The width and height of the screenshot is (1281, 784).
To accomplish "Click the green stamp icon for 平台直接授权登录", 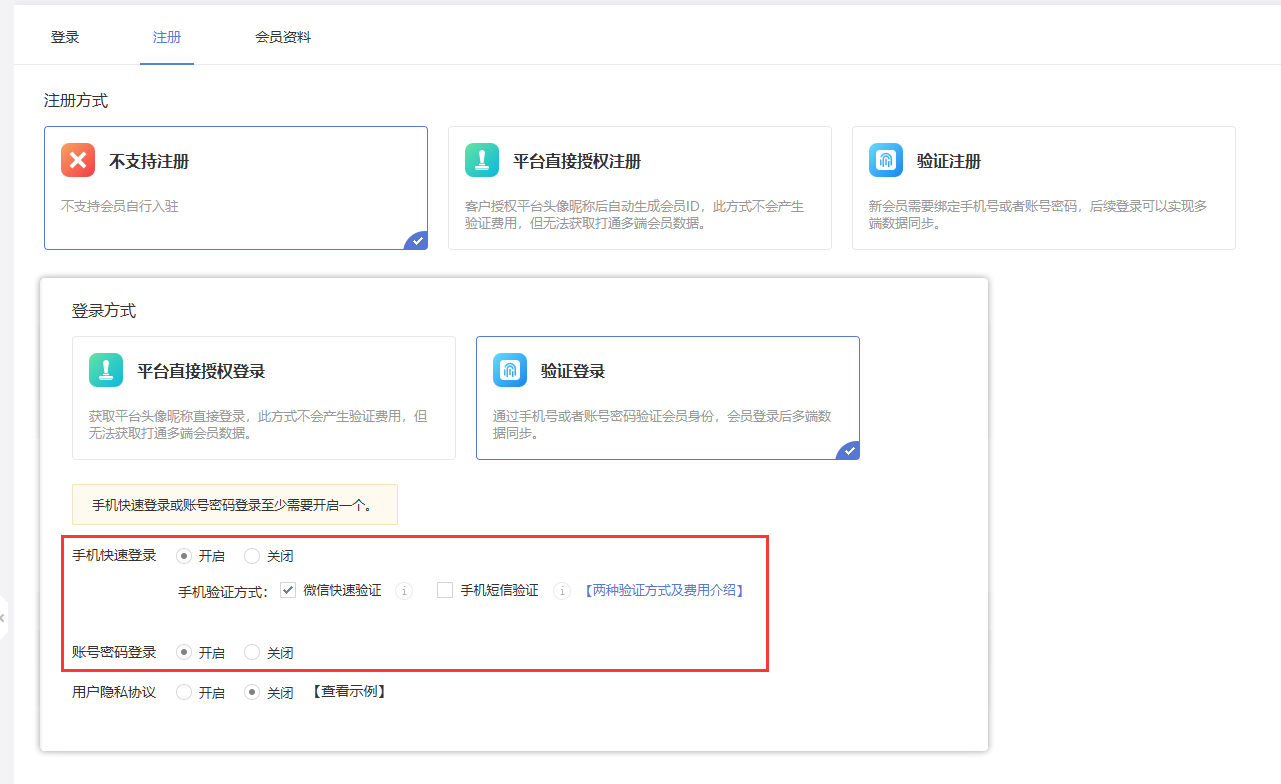I will 106,370.
